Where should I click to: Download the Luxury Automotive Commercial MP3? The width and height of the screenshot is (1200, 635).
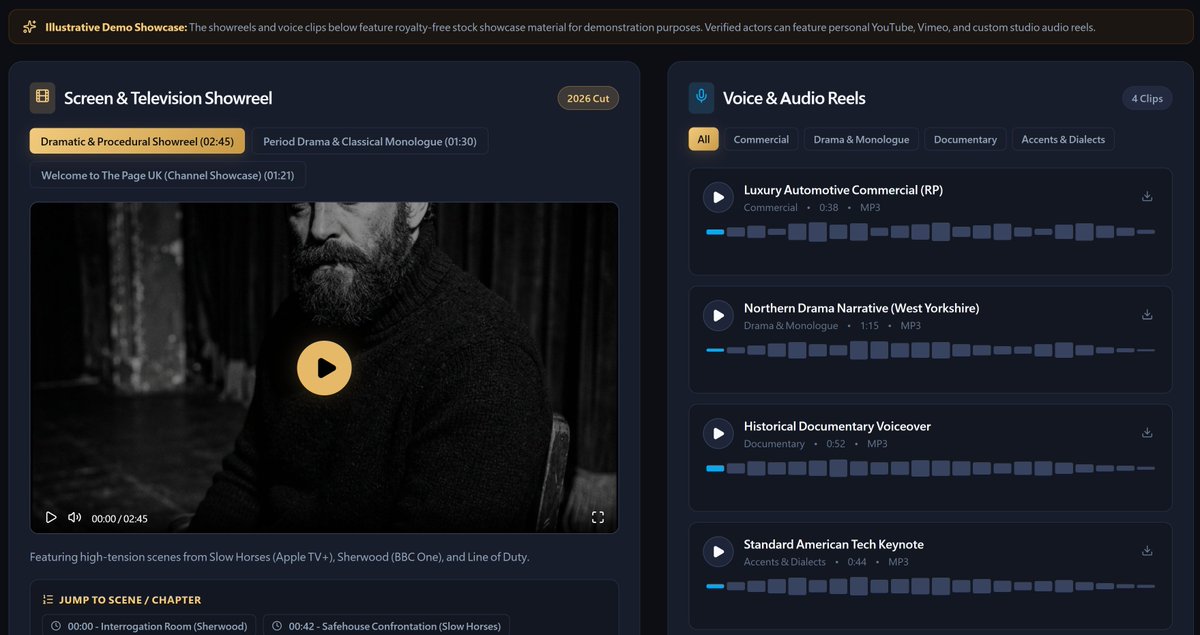click(x=1147, y=196)
